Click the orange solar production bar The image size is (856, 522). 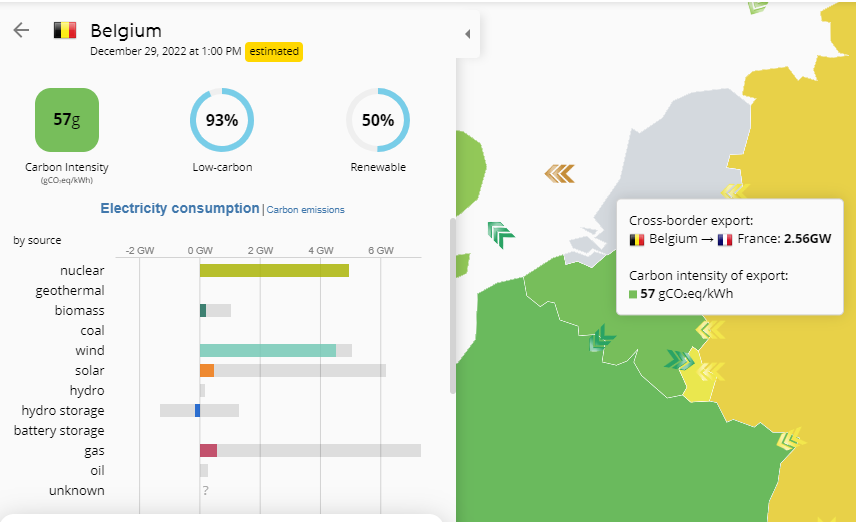[x=207, y=370]
